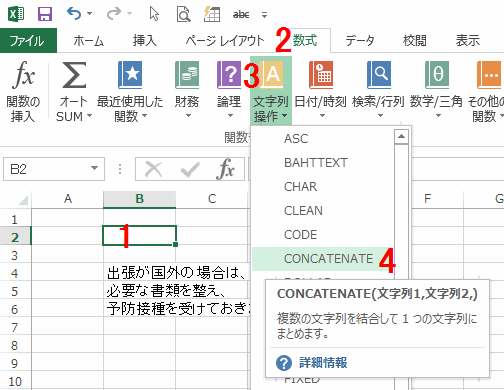Open the 検索/行列 functions menu
Viewport: 504px width, 390px height.
[x=379, y=91]
